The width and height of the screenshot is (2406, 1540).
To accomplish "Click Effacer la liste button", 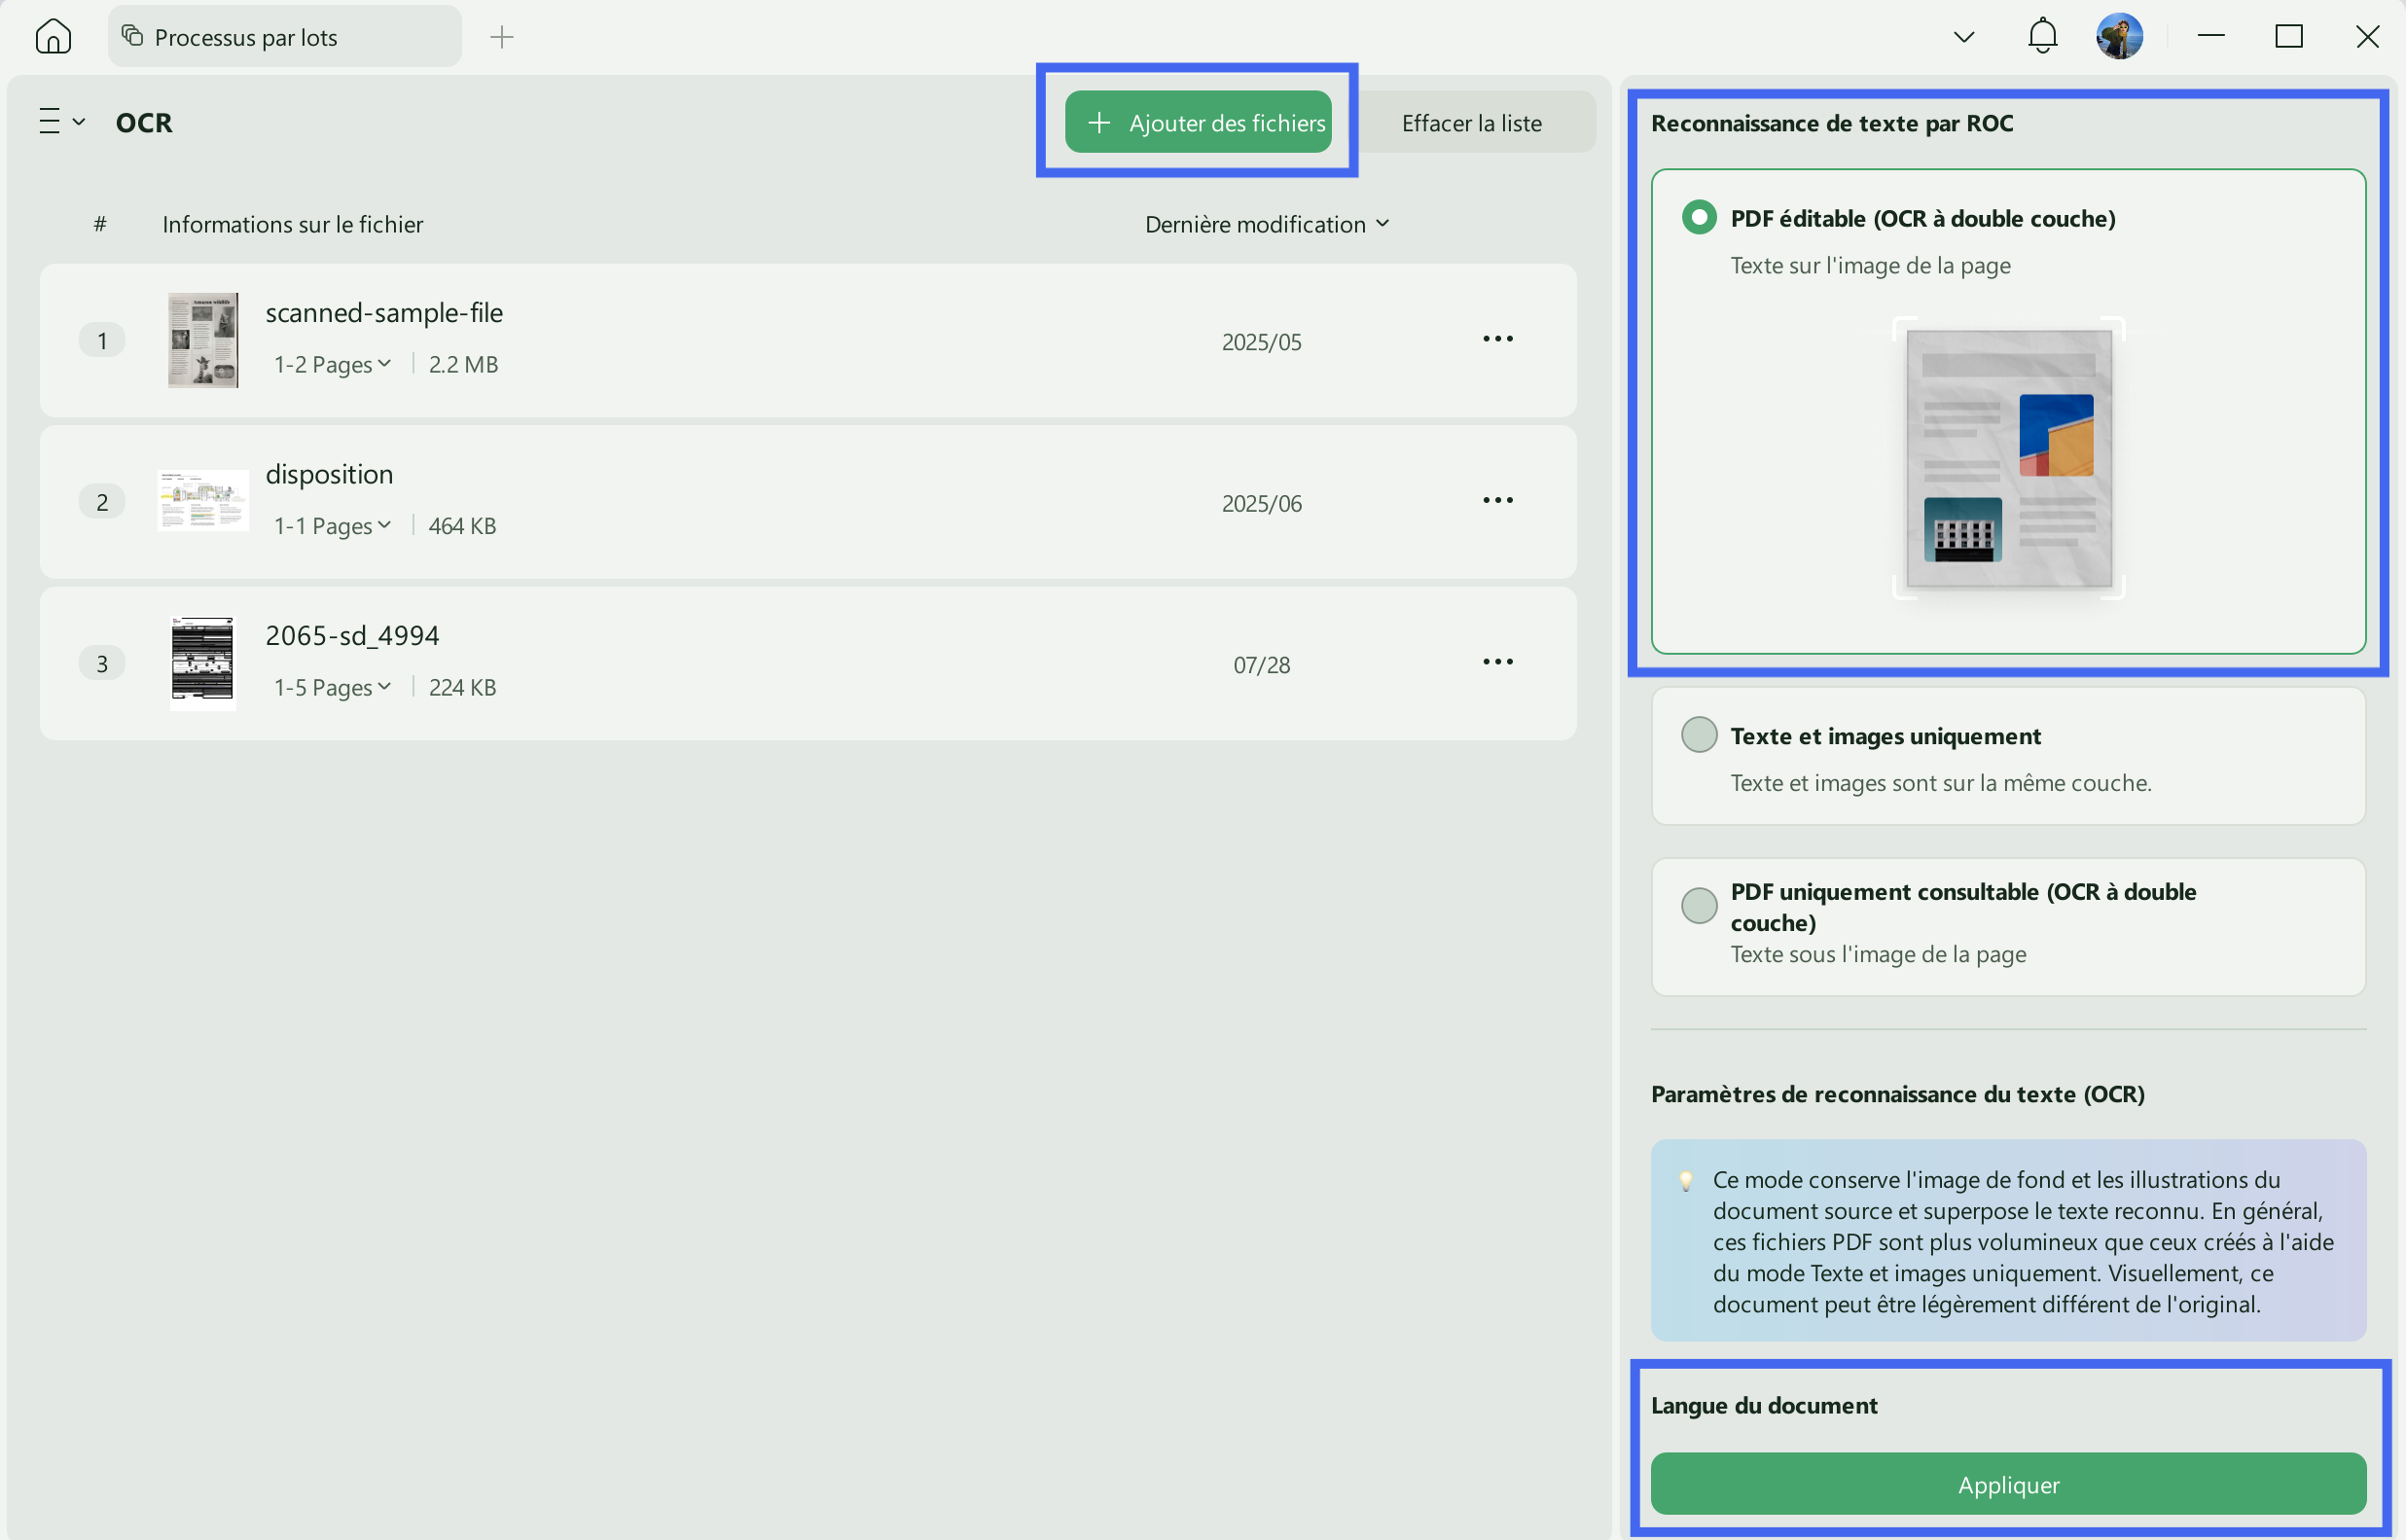I will [x=1472, y=122].
